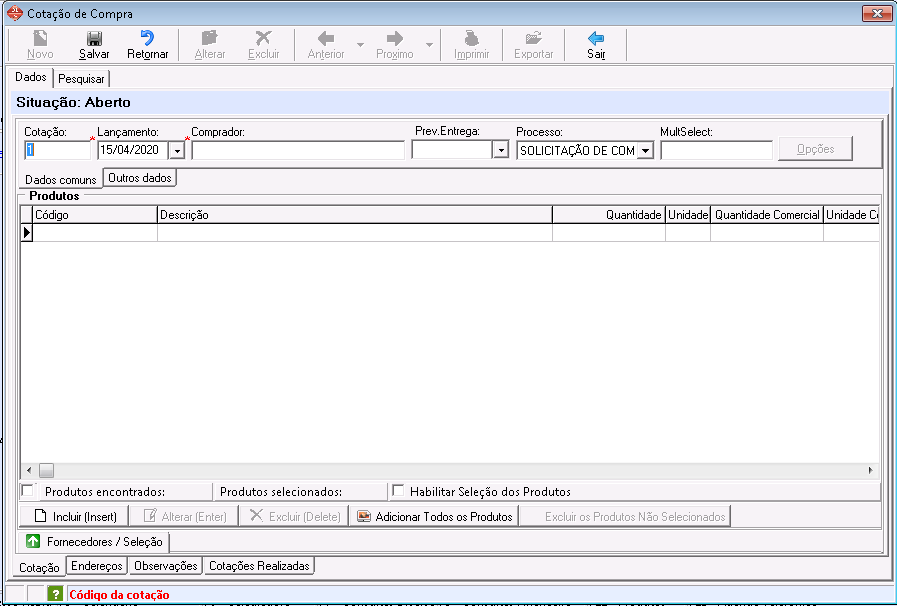Screen dimensions: 897x606
Task: Click into the Comprador field
Action: coord(297,150)
